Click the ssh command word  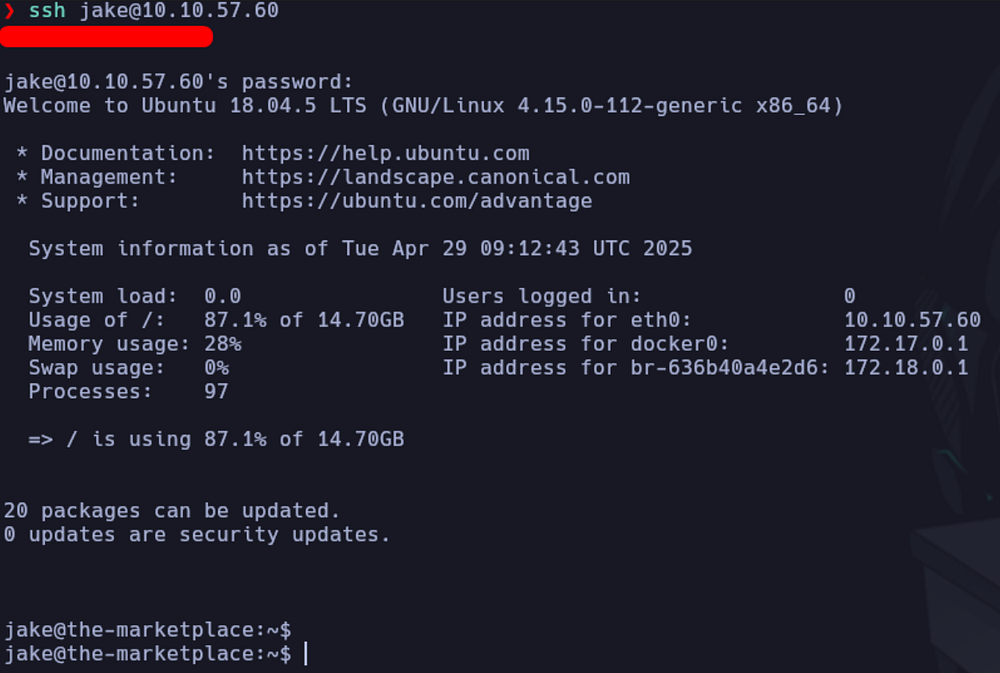[x=47, y=10]
